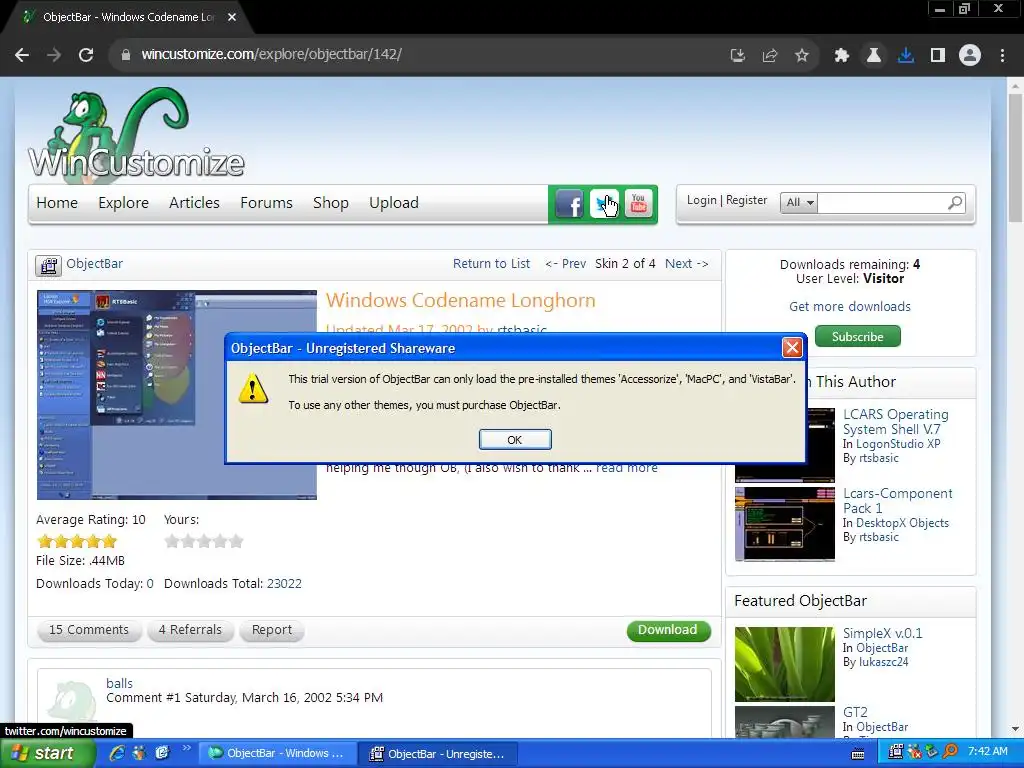Reload the page with the refresh icon
The image size is (1024, 768).
(x=86, y=55)
